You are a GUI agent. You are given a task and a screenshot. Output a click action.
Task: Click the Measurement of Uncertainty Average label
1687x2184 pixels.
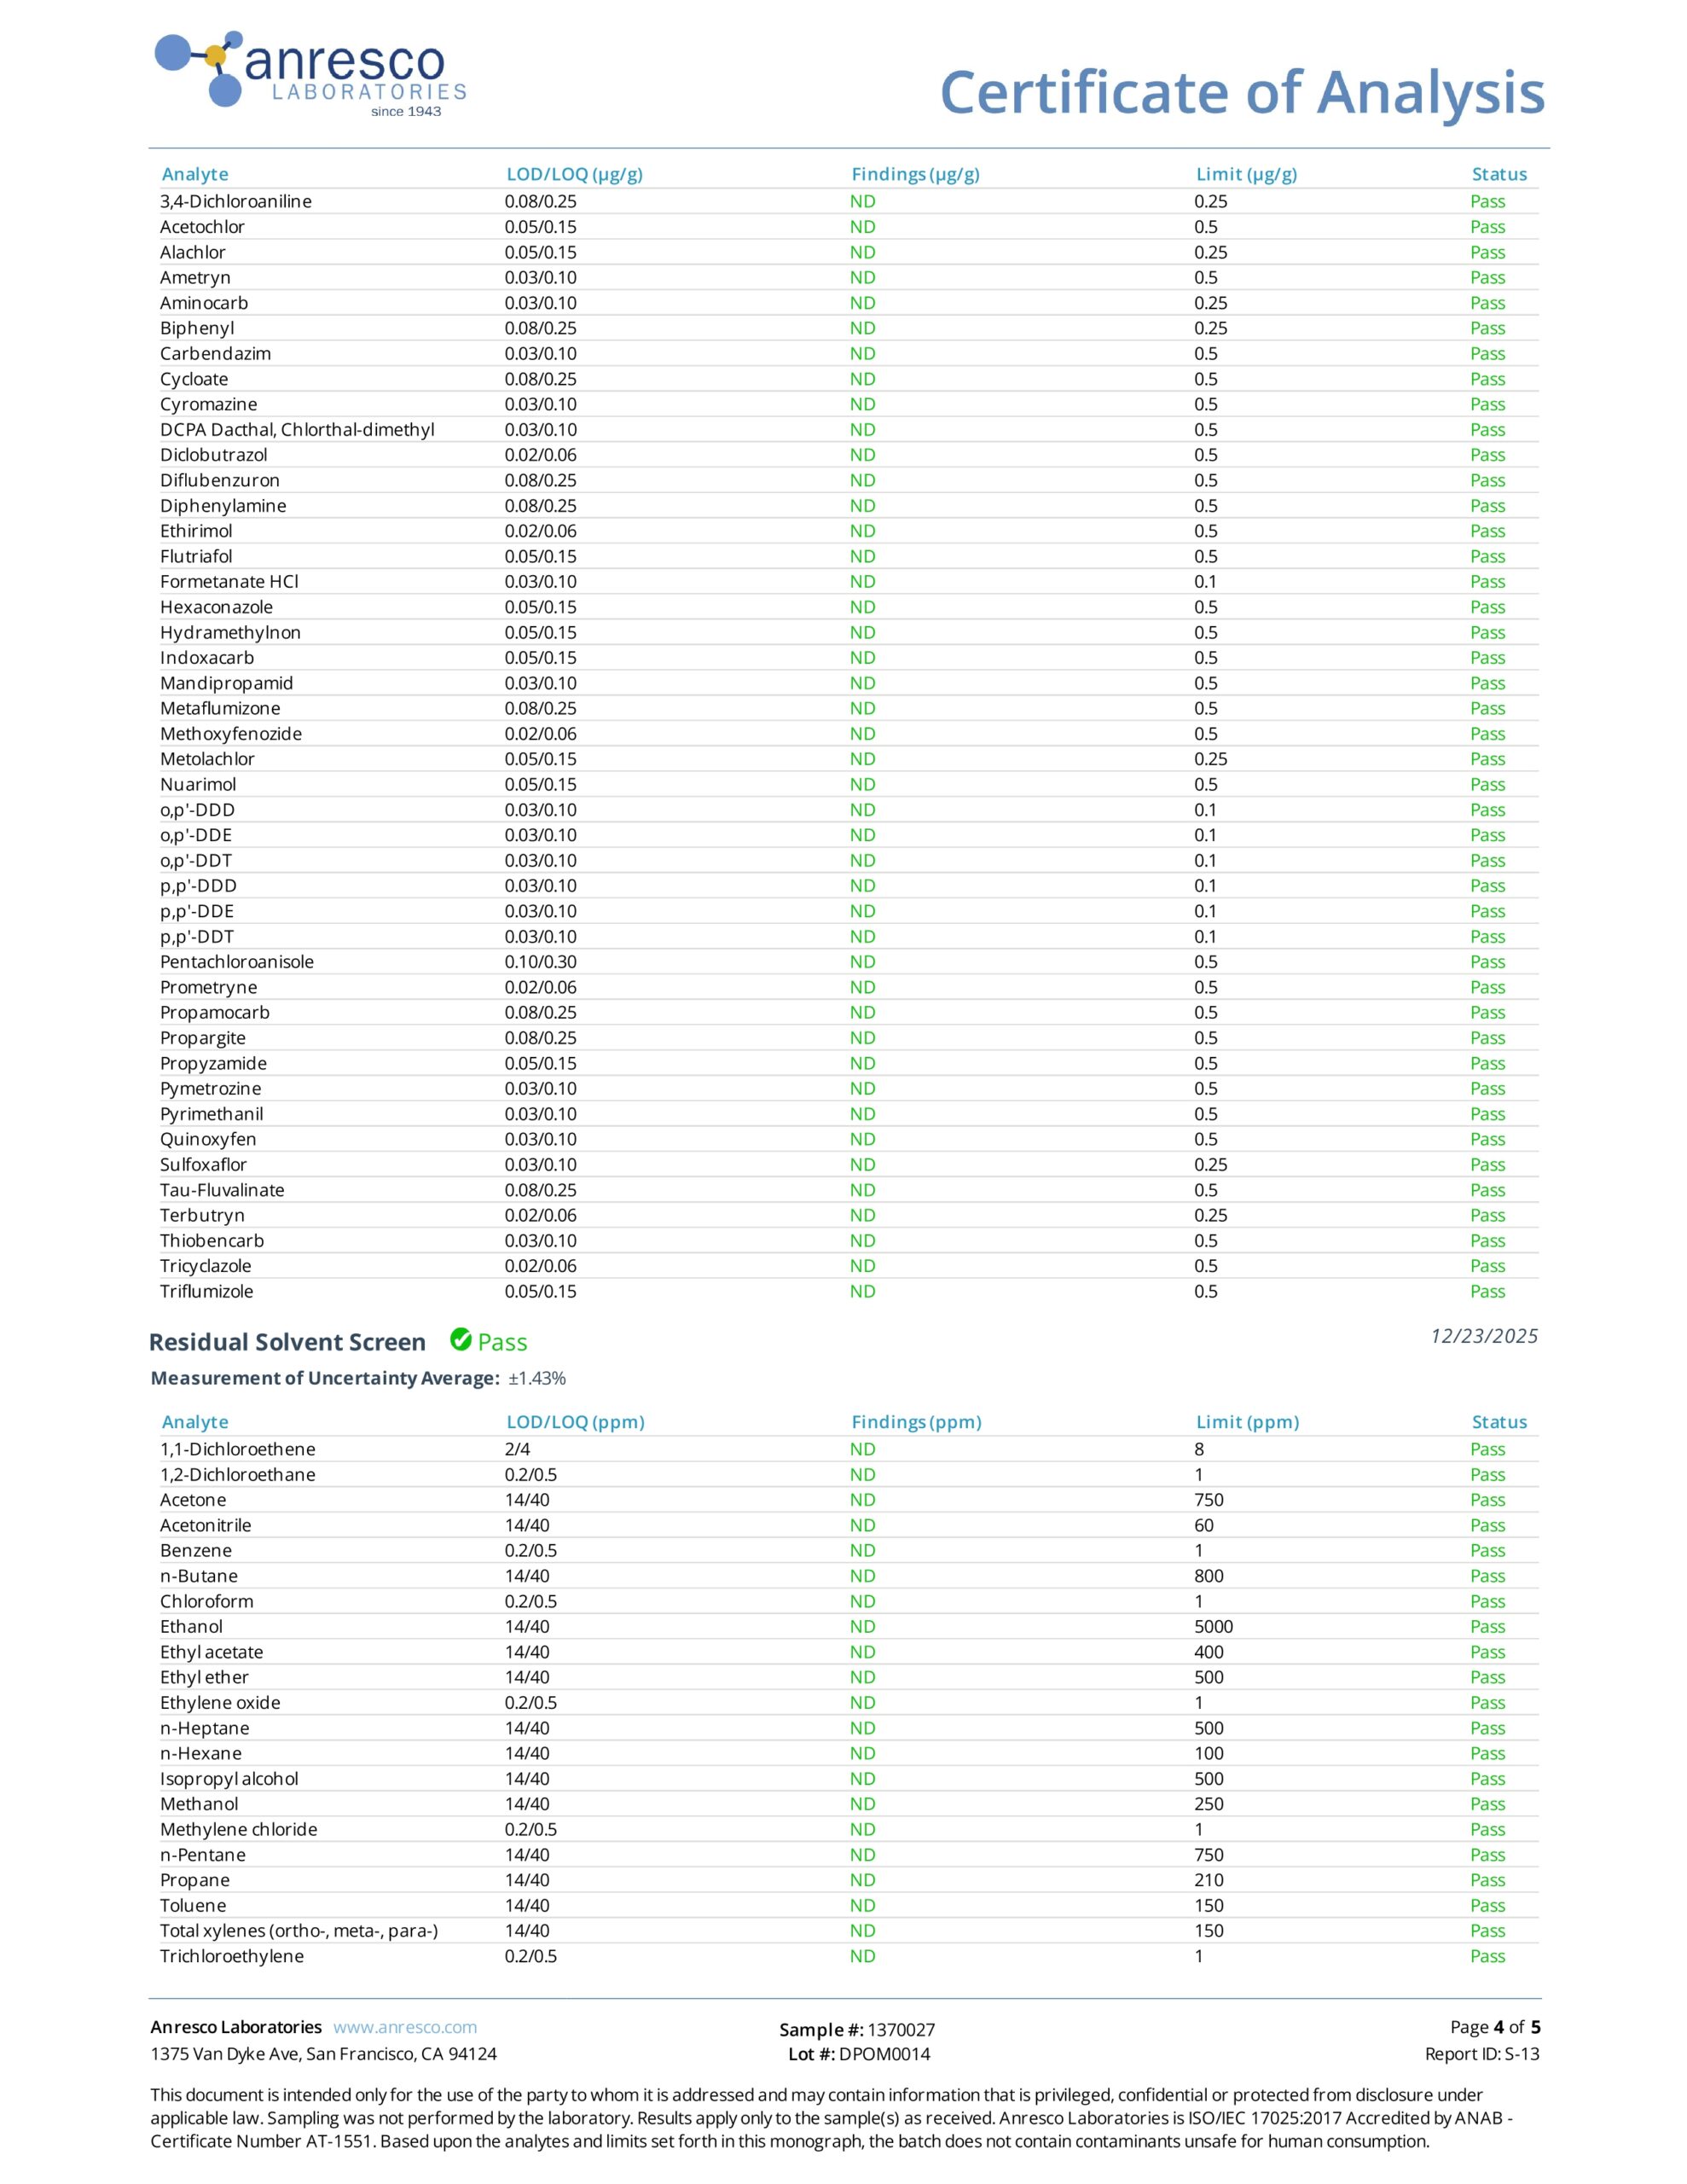pos(325,1378)
